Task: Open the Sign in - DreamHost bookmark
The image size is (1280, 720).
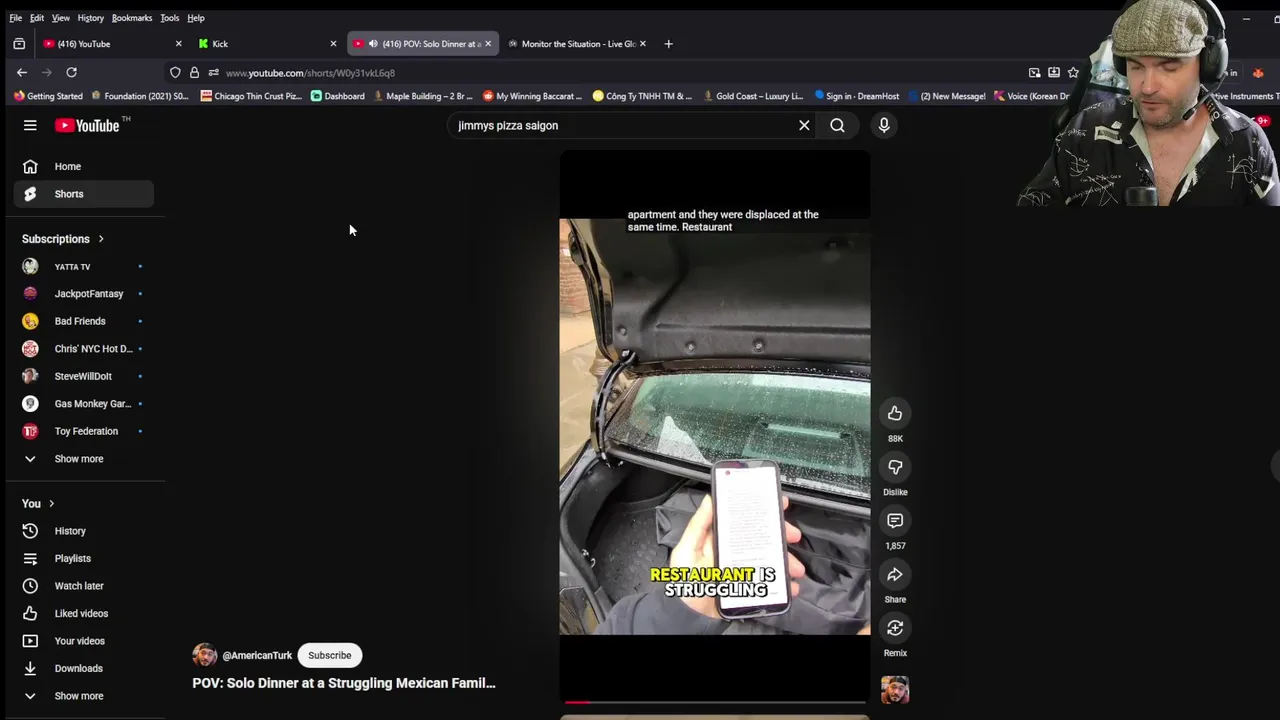Action: click(858, 96)
